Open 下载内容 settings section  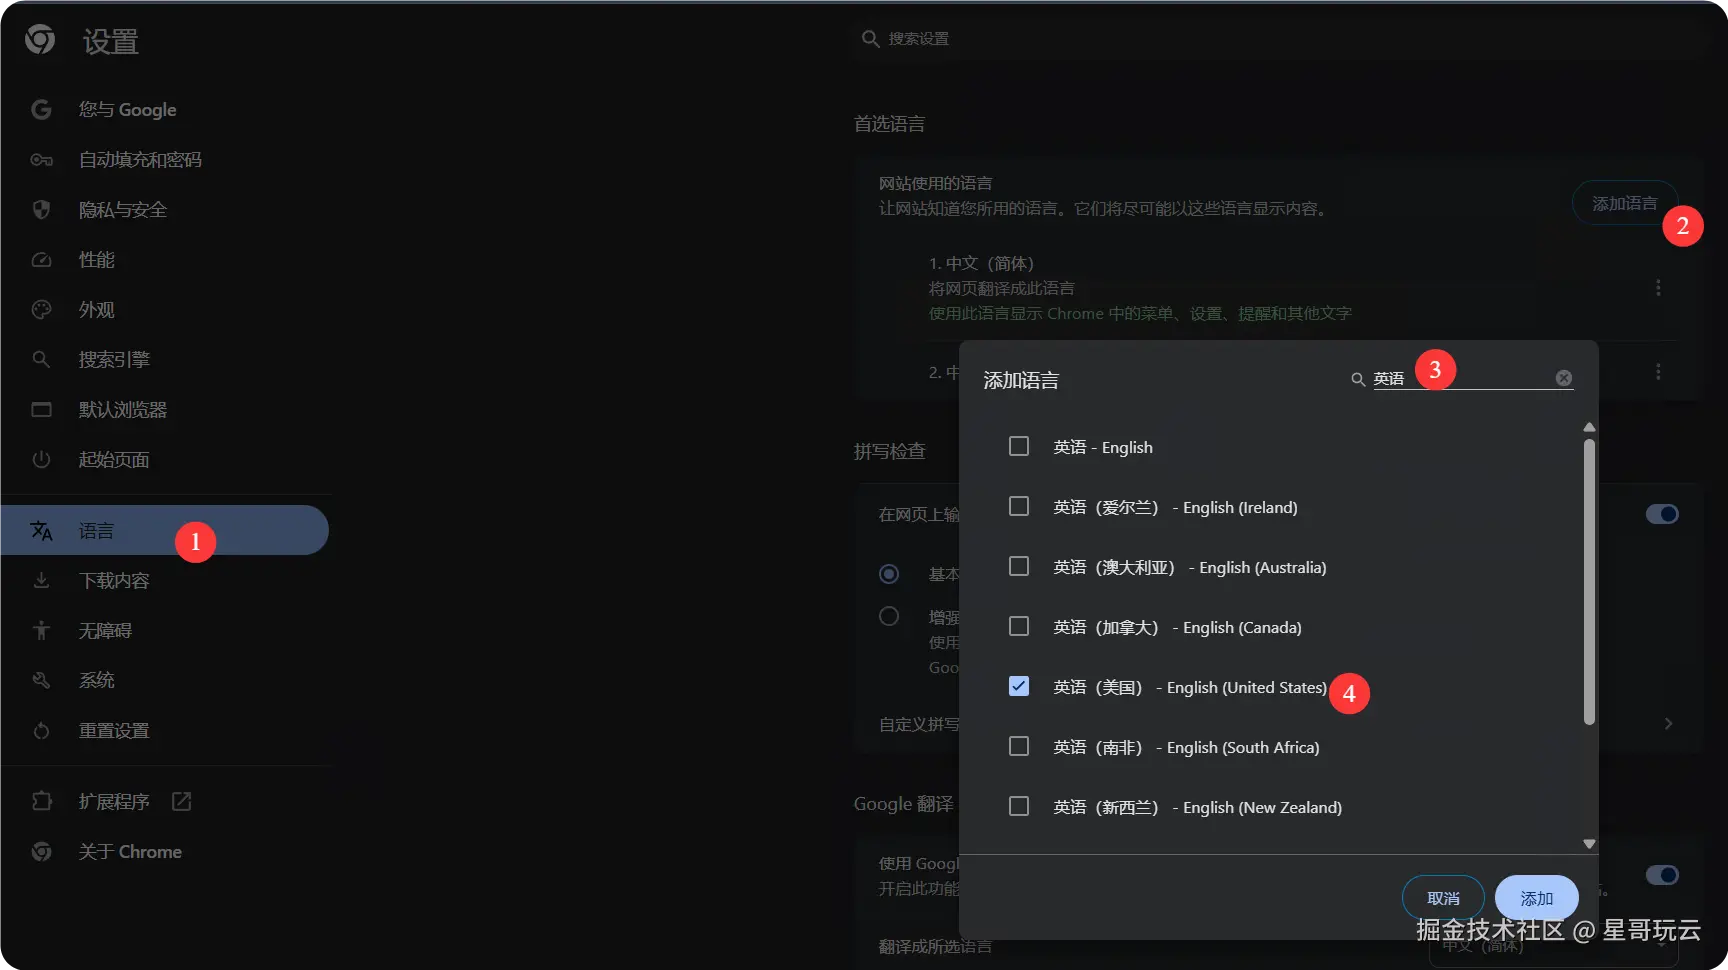(x=165, y=581)
